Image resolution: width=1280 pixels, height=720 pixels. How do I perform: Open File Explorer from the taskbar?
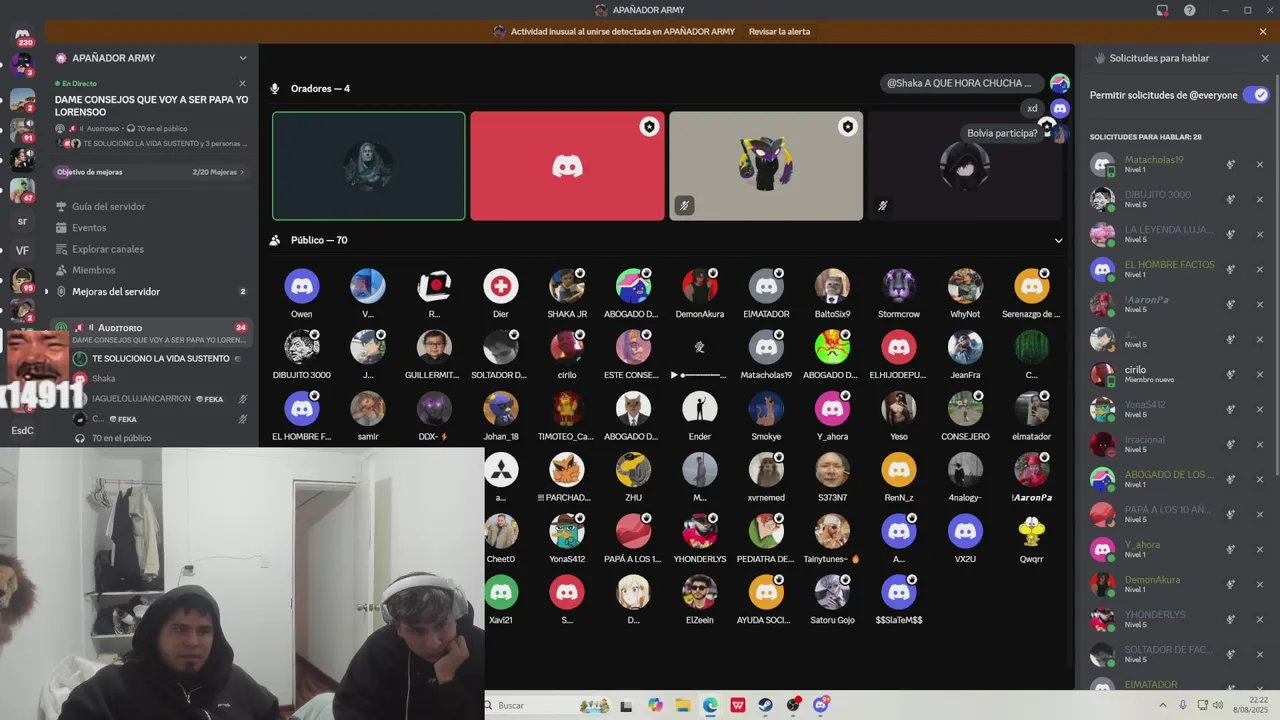[x=682, y=705]
